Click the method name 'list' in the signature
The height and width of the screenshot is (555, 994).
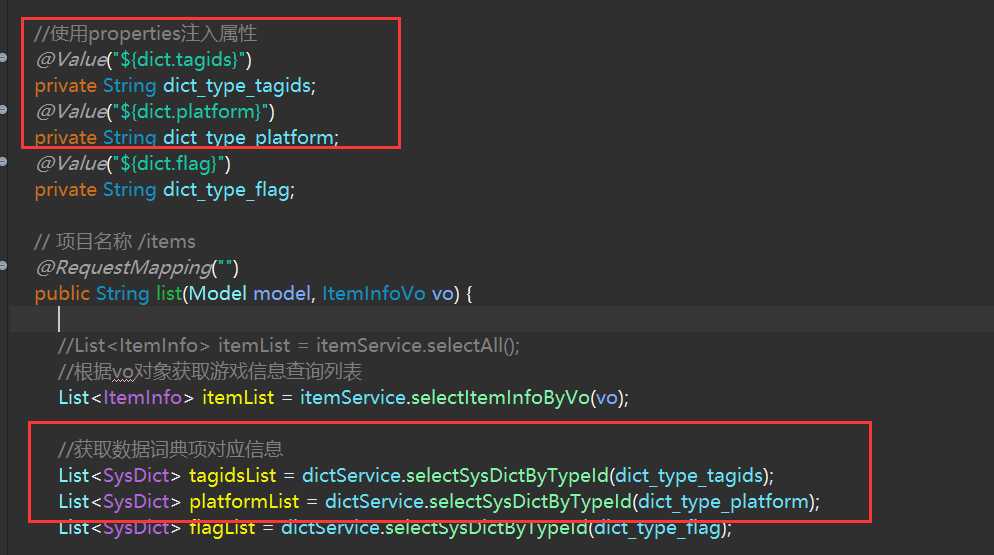coord(169,294)
